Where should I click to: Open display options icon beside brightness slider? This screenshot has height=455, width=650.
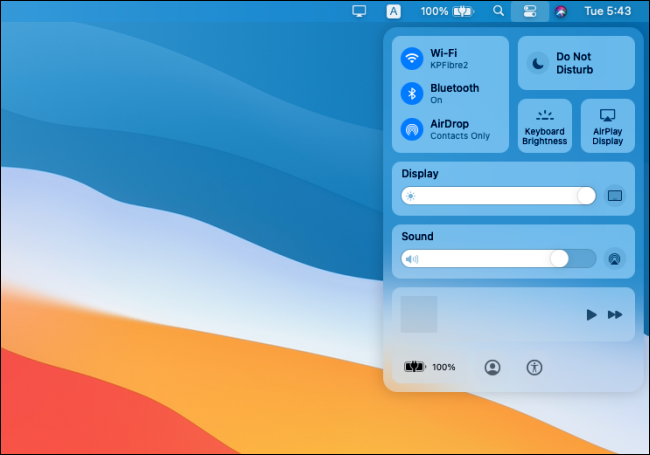[615, 196]
